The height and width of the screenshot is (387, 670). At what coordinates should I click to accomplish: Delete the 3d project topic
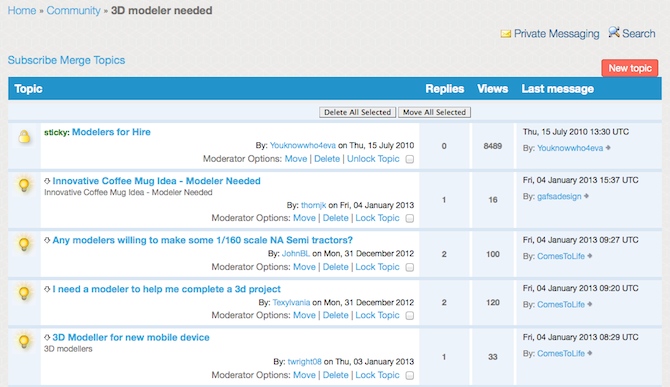(335, 315)
